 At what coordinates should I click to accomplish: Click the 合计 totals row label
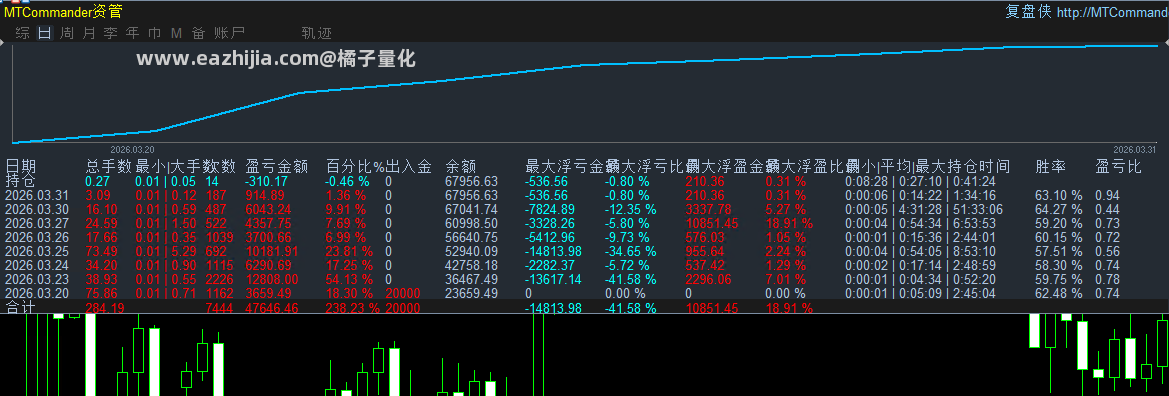[x=21, y=307]
